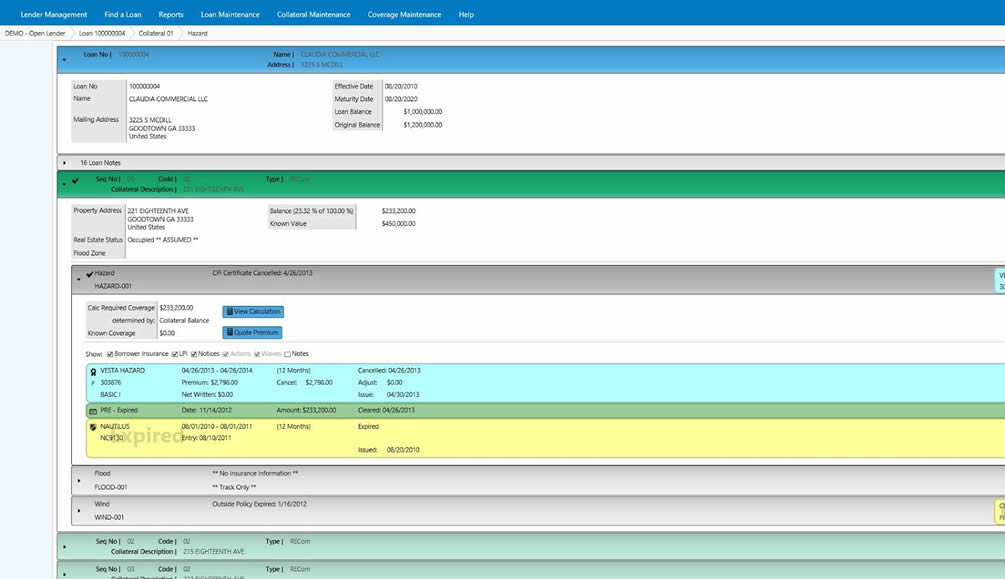Click the Premium: $2,798.00 text

tap(210, 383)
